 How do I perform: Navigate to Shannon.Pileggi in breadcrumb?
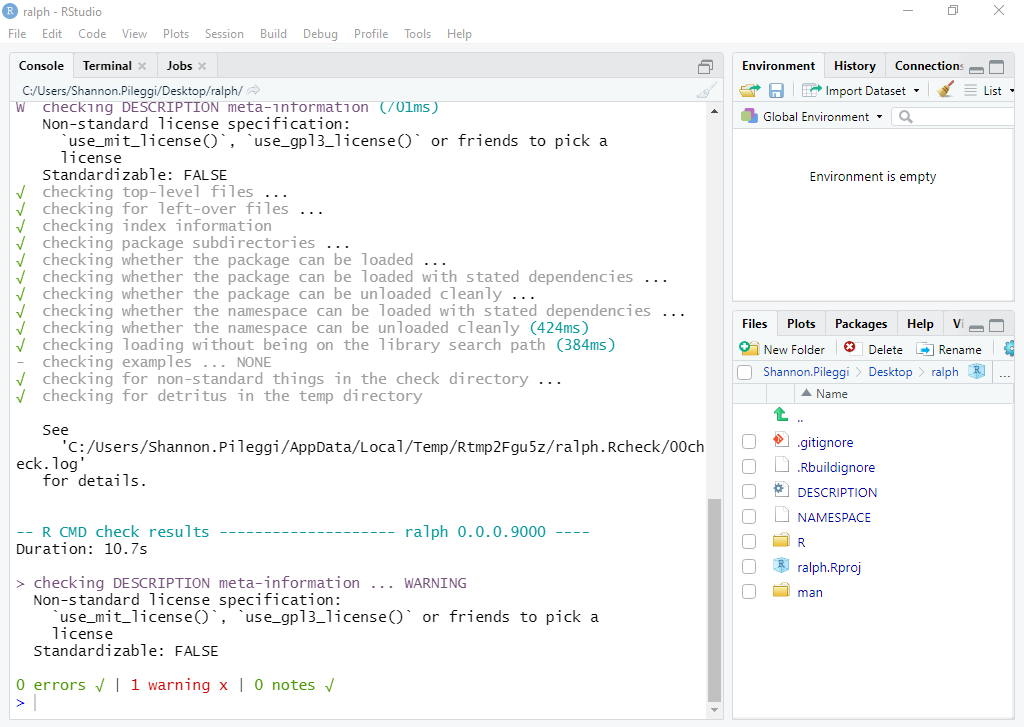tap(806, 372)
